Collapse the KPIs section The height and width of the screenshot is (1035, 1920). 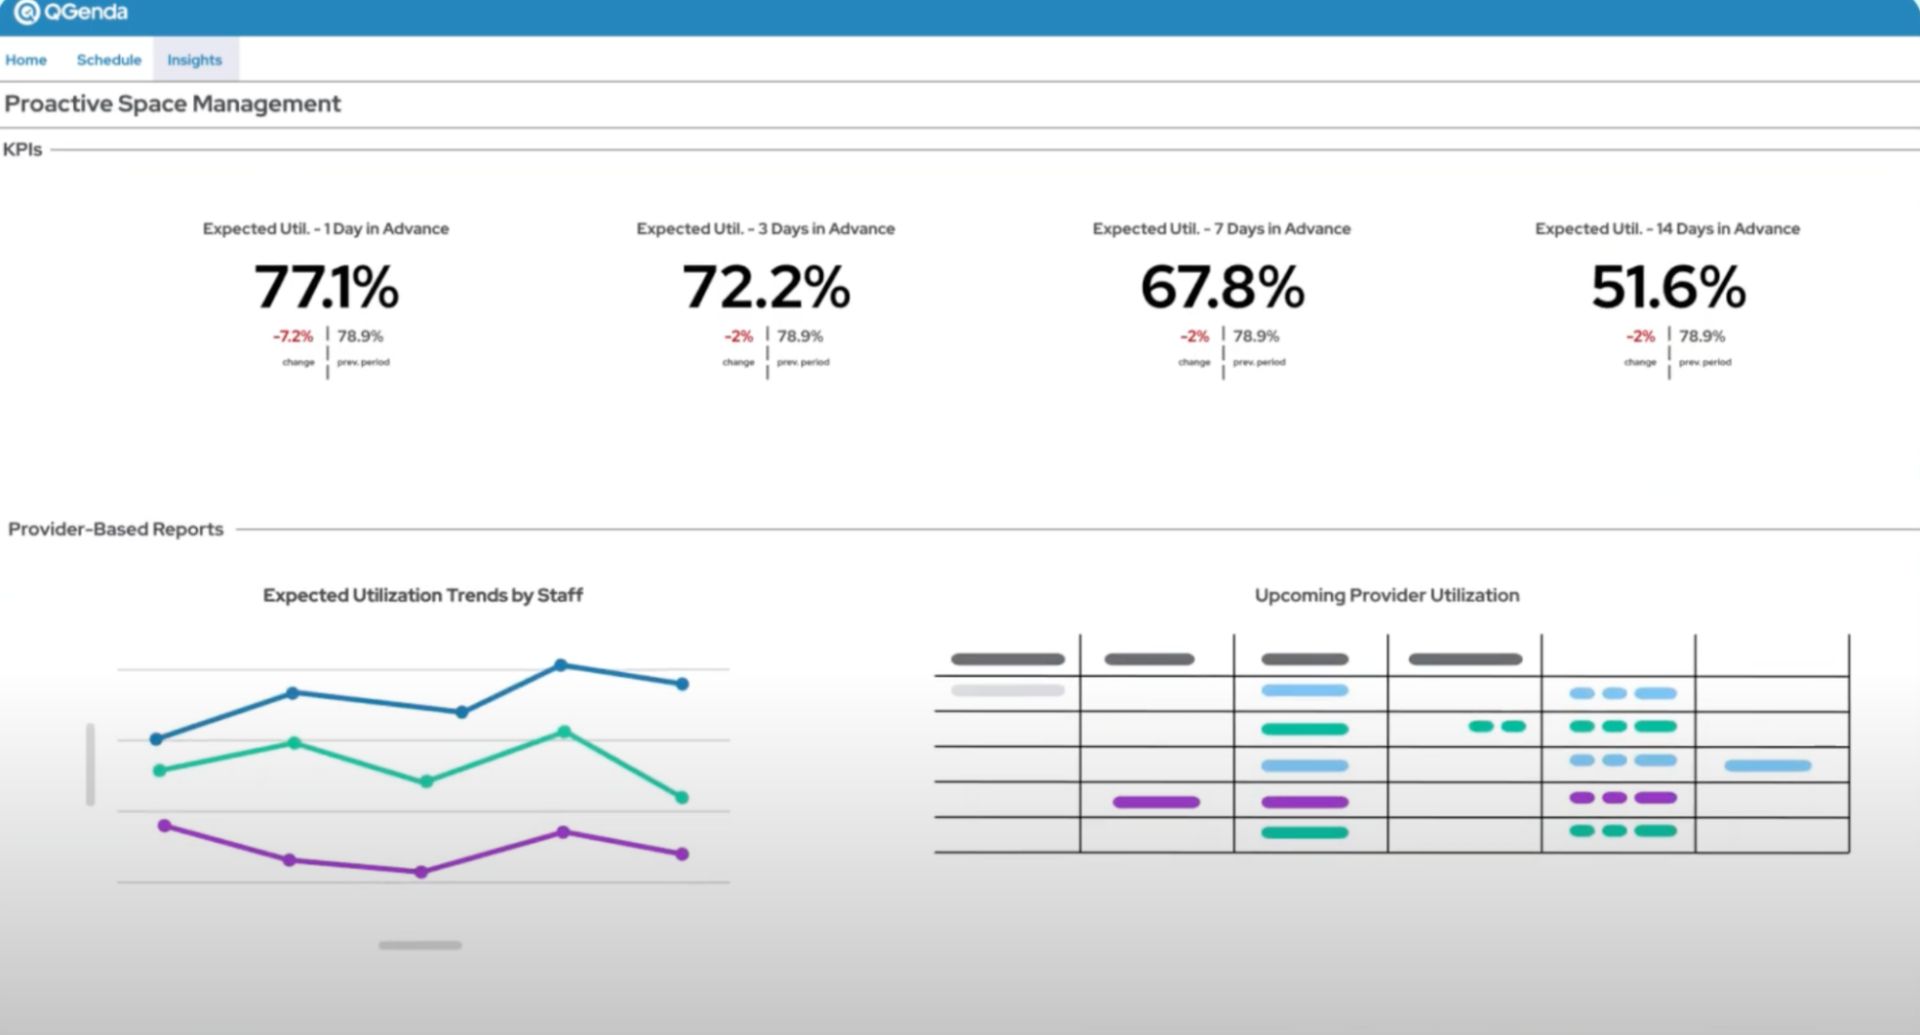(x=22, y=148)
